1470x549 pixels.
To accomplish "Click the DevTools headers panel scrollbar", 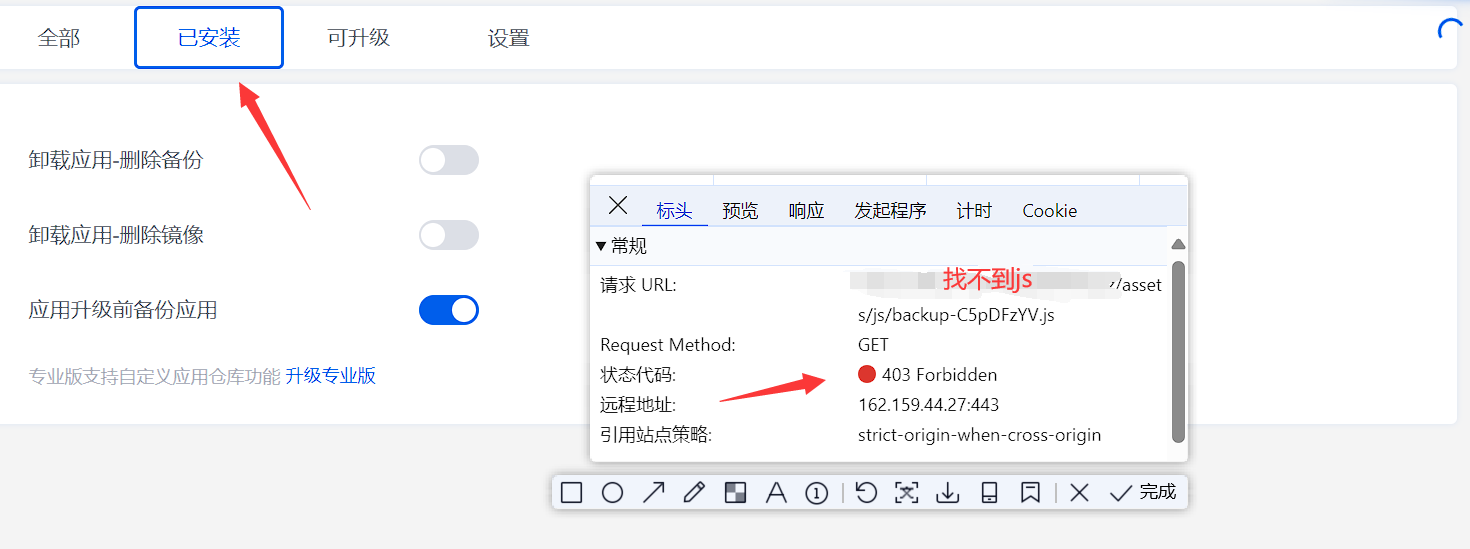I will point(1178,350).
